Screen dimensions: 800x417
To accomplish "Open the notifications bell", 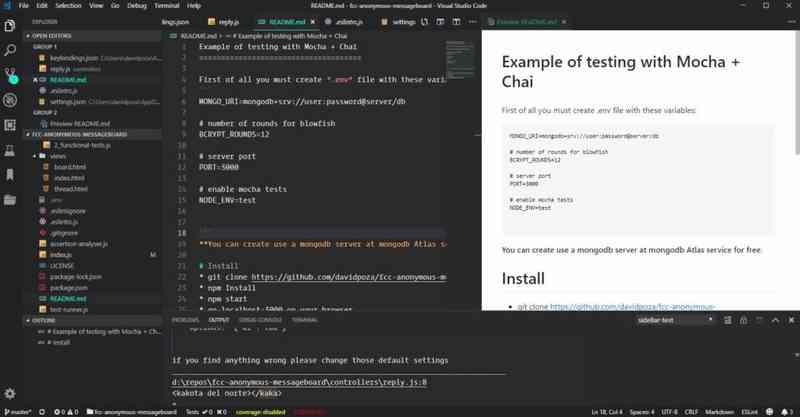I will pyautogui.click(x=786, y=412).
